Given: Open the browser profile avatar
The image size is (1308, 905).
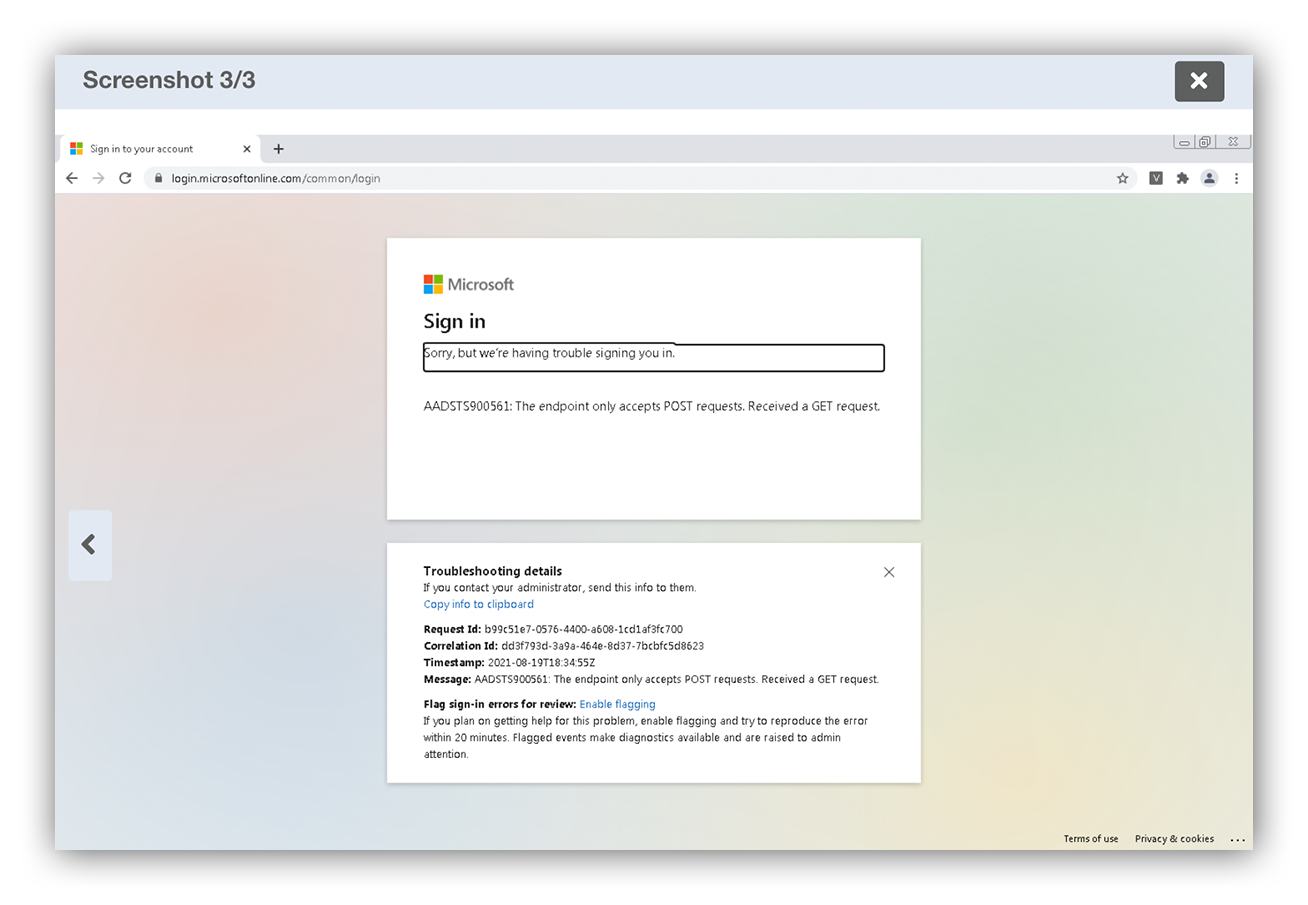Looking at the screenshot, I should (x=1209, y=178).
